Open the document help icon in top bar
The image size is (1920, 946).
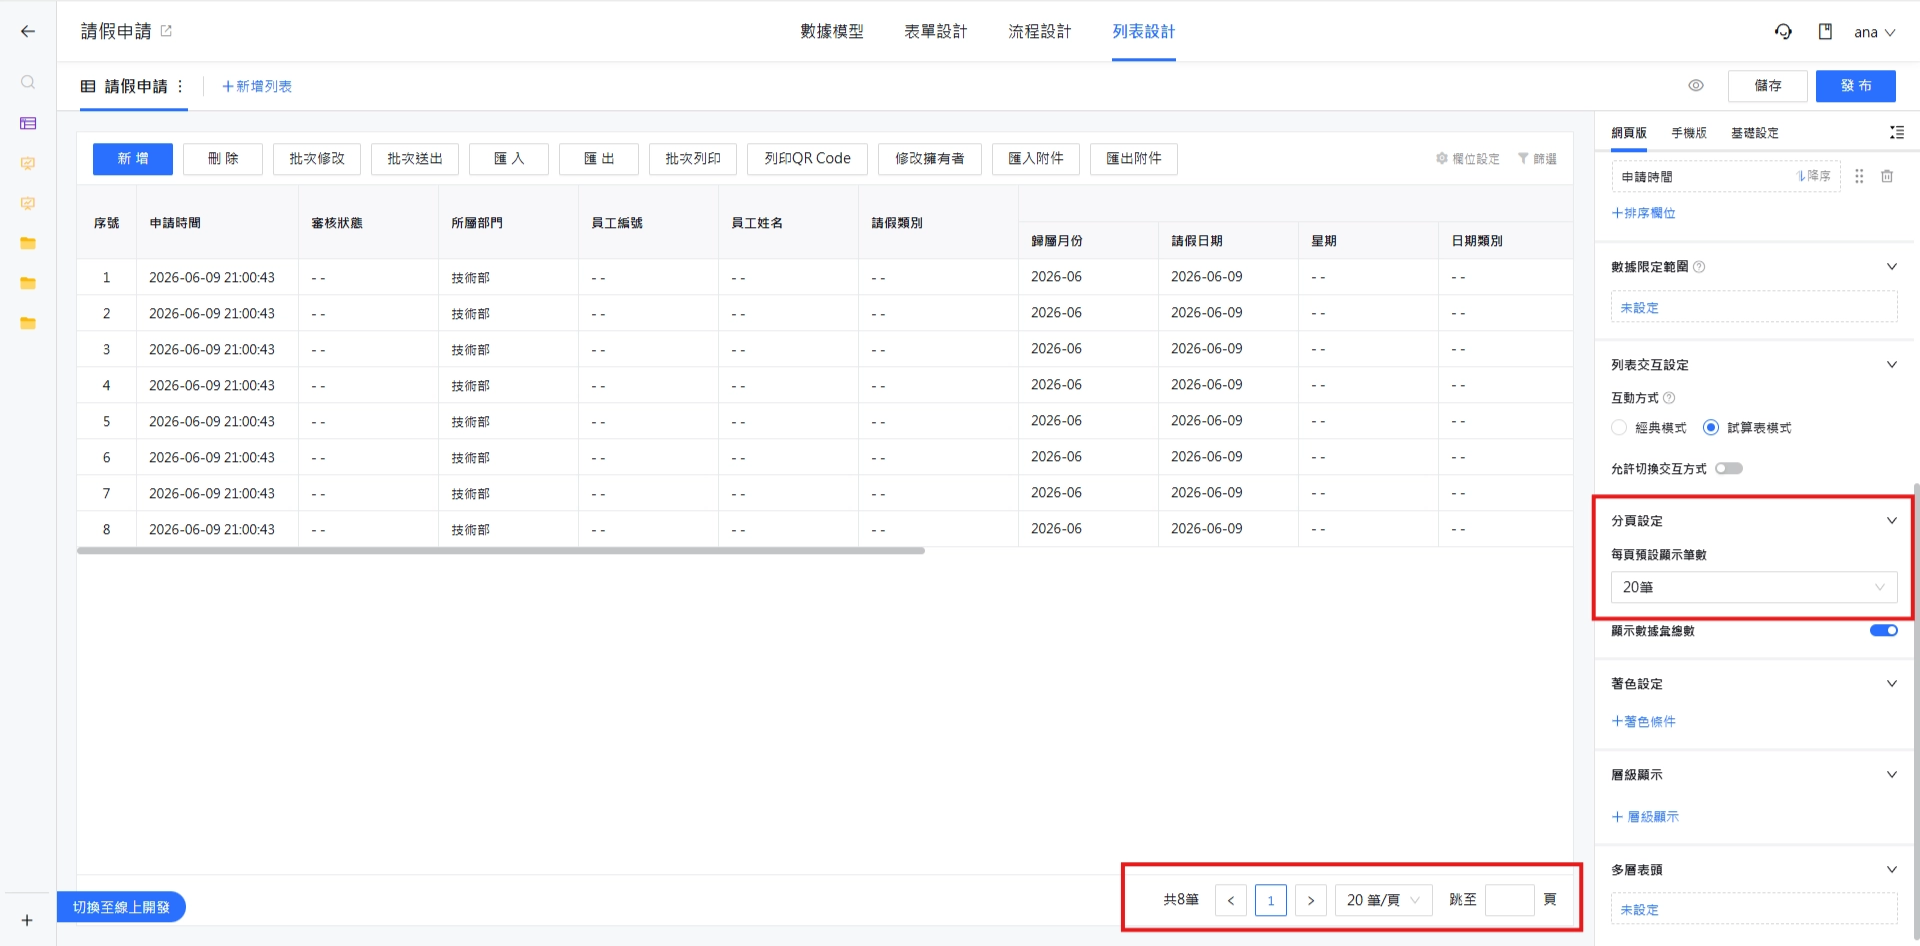pyautogui.click(x=1825, y=32)
